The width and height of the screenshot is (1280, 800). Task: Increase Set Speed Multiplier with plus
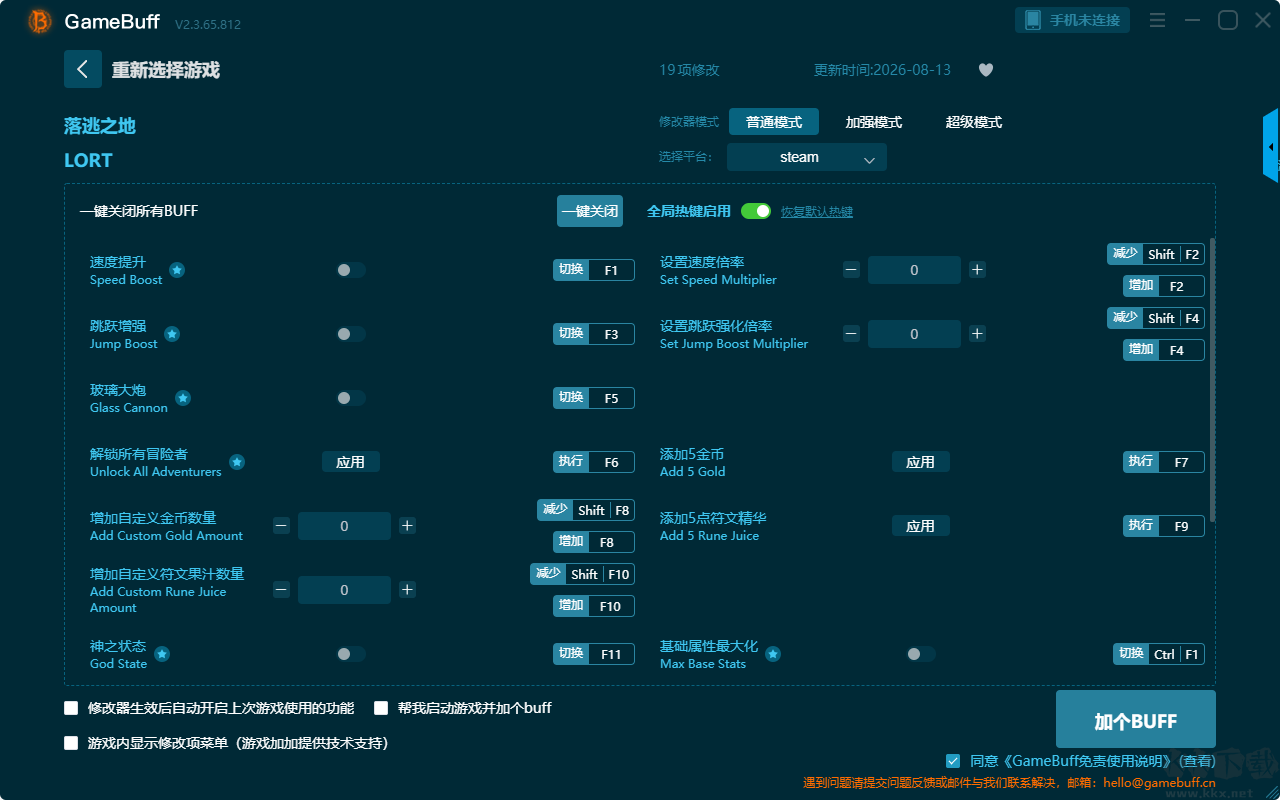coord(977,270)
